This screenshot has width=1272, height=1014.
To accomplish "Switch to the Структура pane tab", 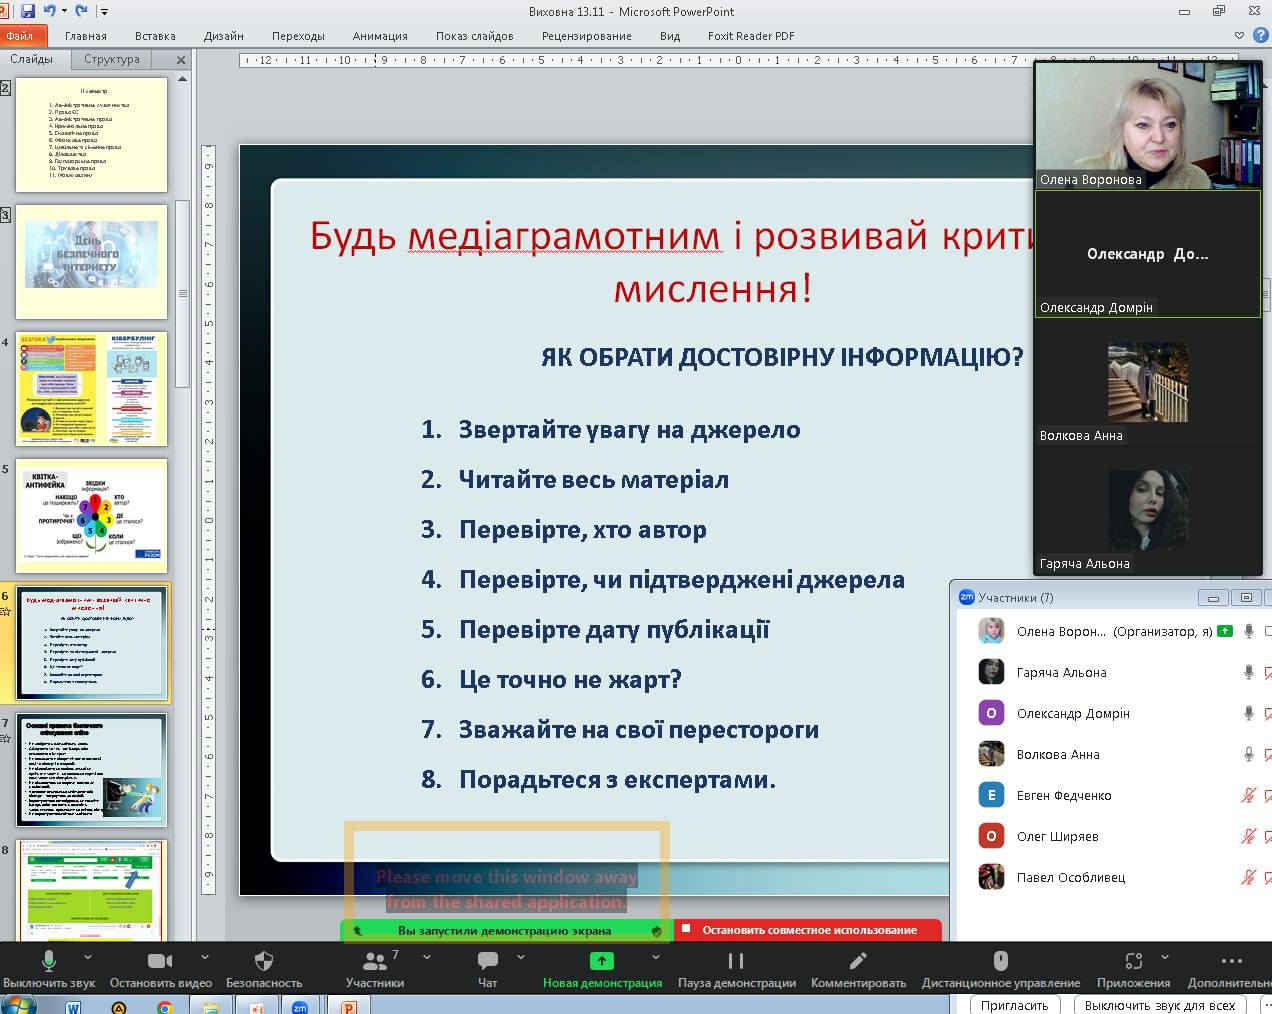I will [x=112, y=59].
